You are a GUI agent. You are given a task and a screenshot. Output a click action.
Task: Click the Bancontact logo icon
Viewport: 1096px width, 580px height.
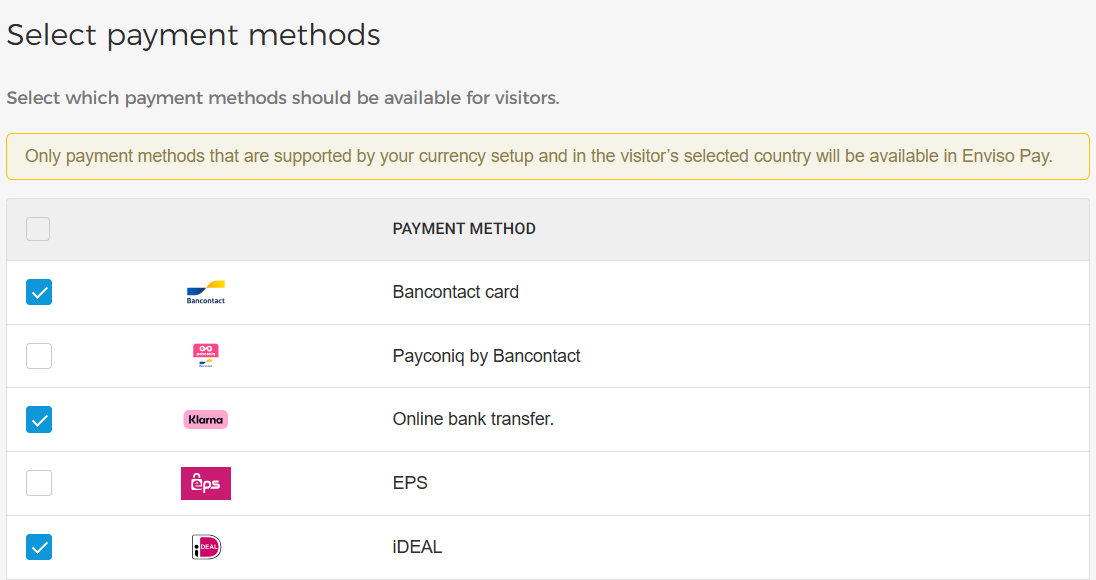[206, 292]
